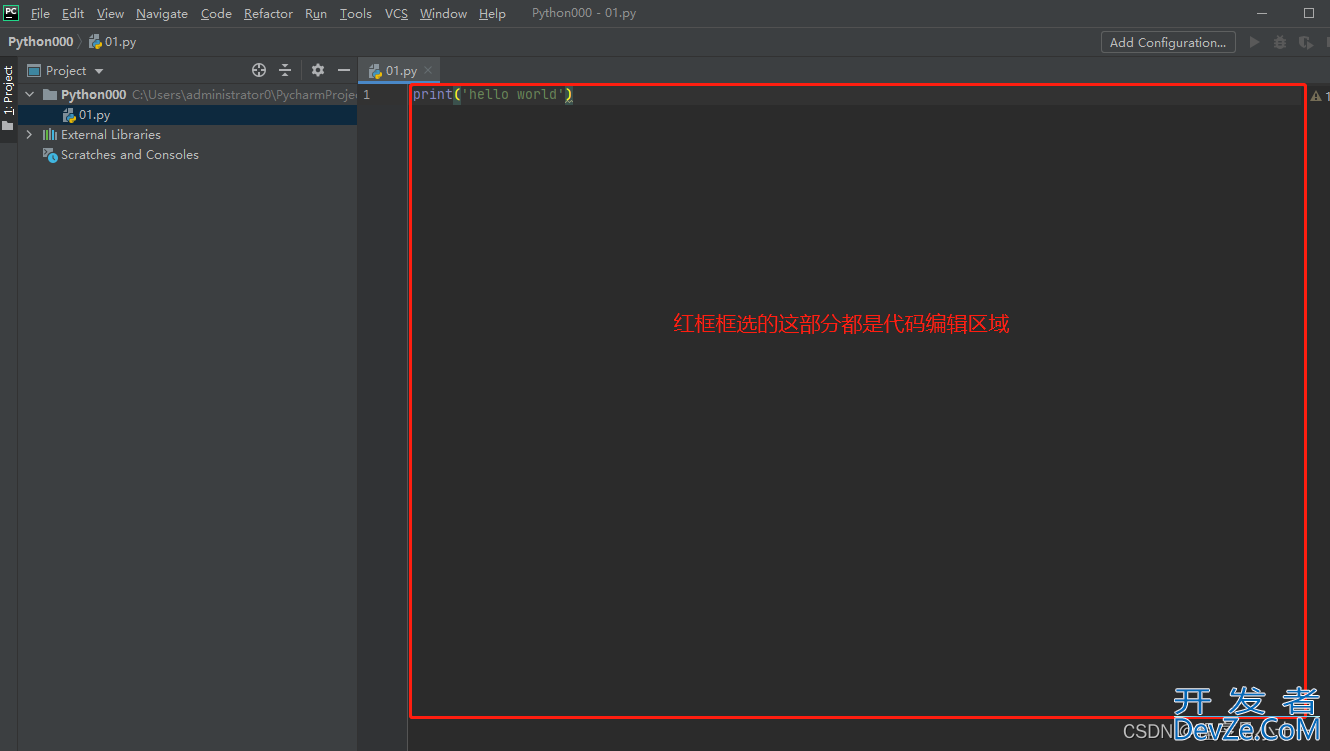Click the warning inspection indicator in editor
The image size is (1330, 751).
click(1316, 96)
